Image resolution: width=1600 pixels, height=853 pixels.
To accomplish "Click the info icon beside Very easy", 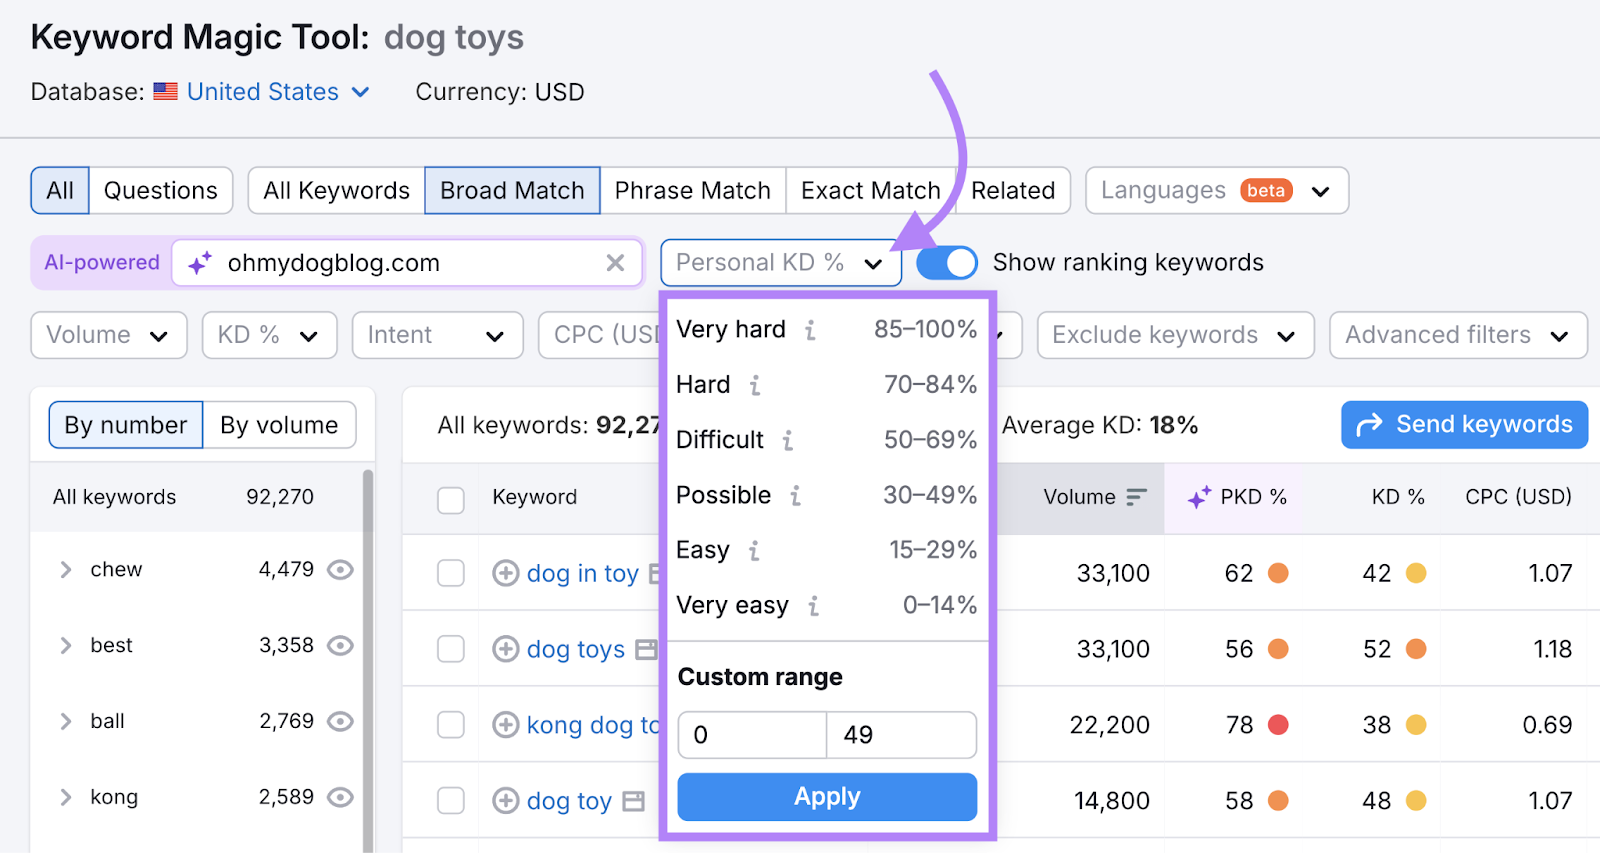I will point(813,606).
